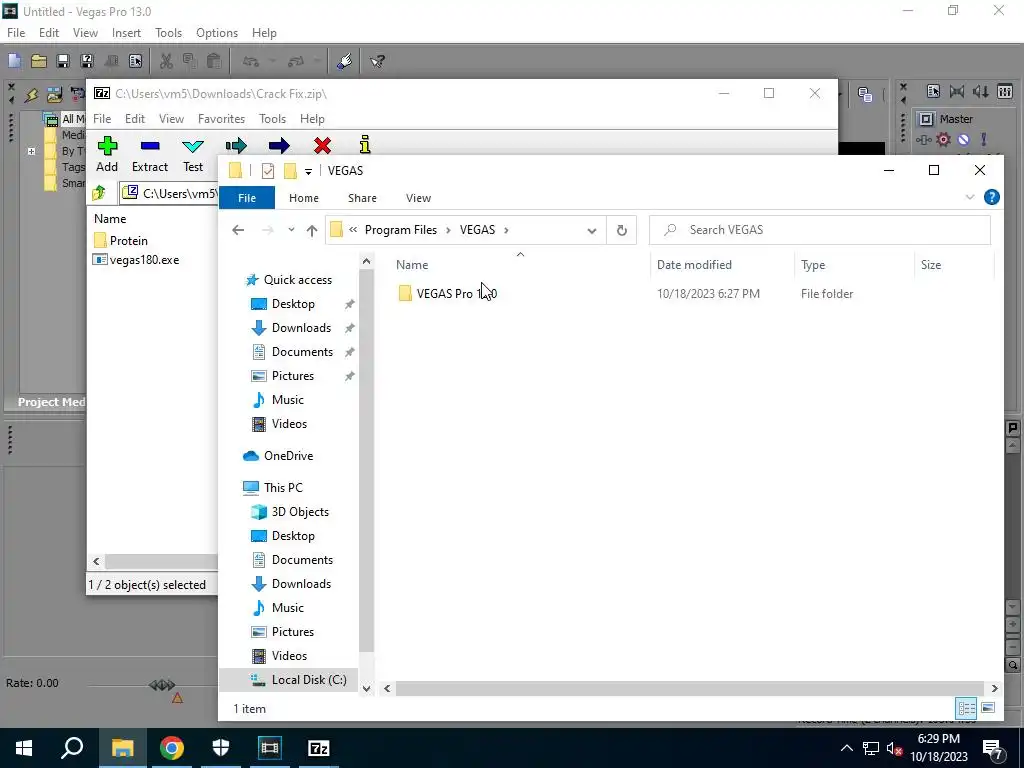Click the Explorer help question mark icon

tap(991, 197)
